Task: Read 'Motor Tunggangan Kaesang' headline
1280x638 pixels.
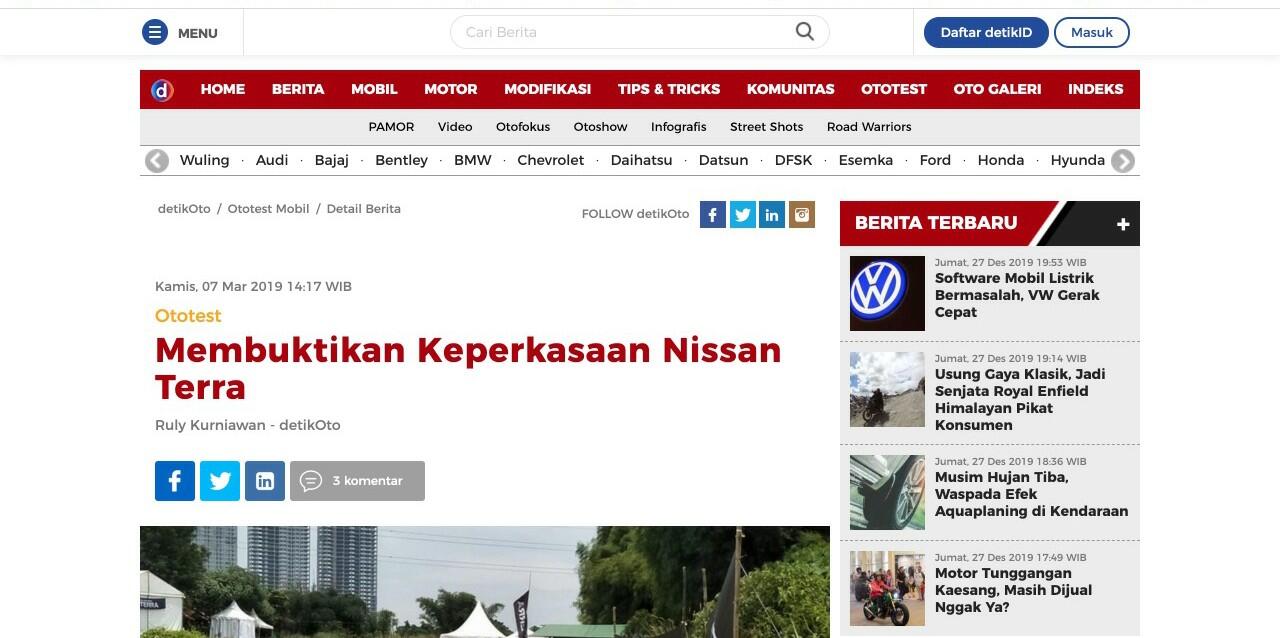Action: tap(1013, 590)
